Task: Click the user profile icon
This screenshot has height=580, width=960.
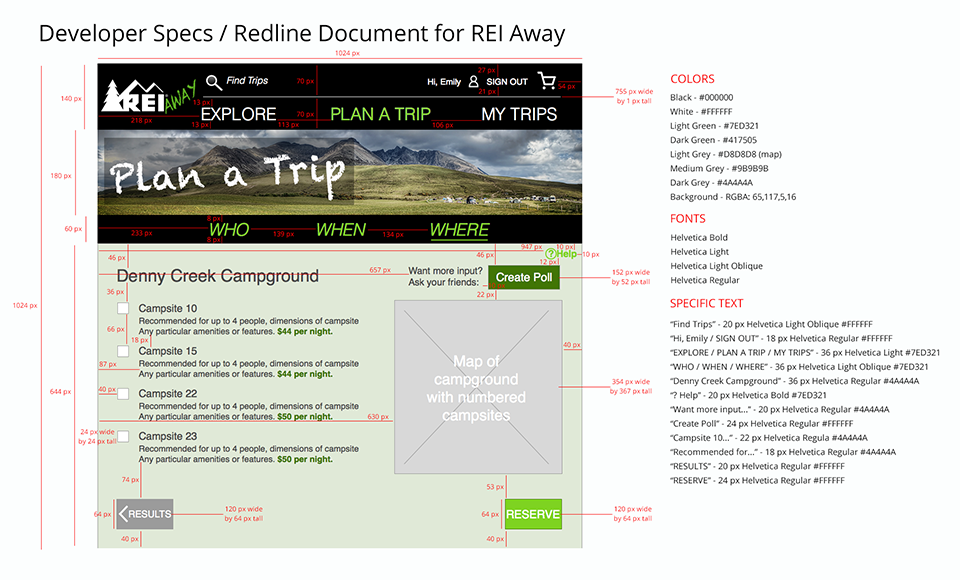Action: pyautogui.click(x=473, y=81)
